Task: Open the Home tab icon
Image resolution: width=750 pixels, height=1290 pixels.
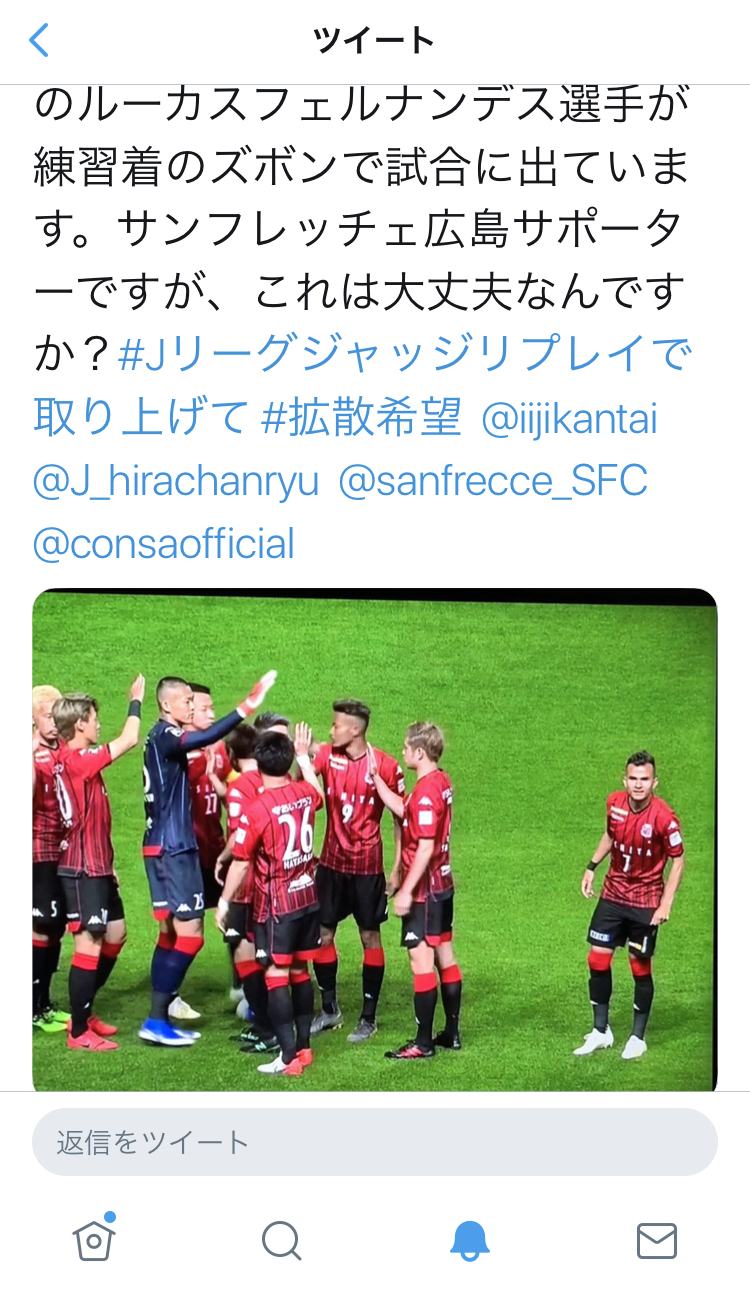Action: click(x=94, y=1238)
